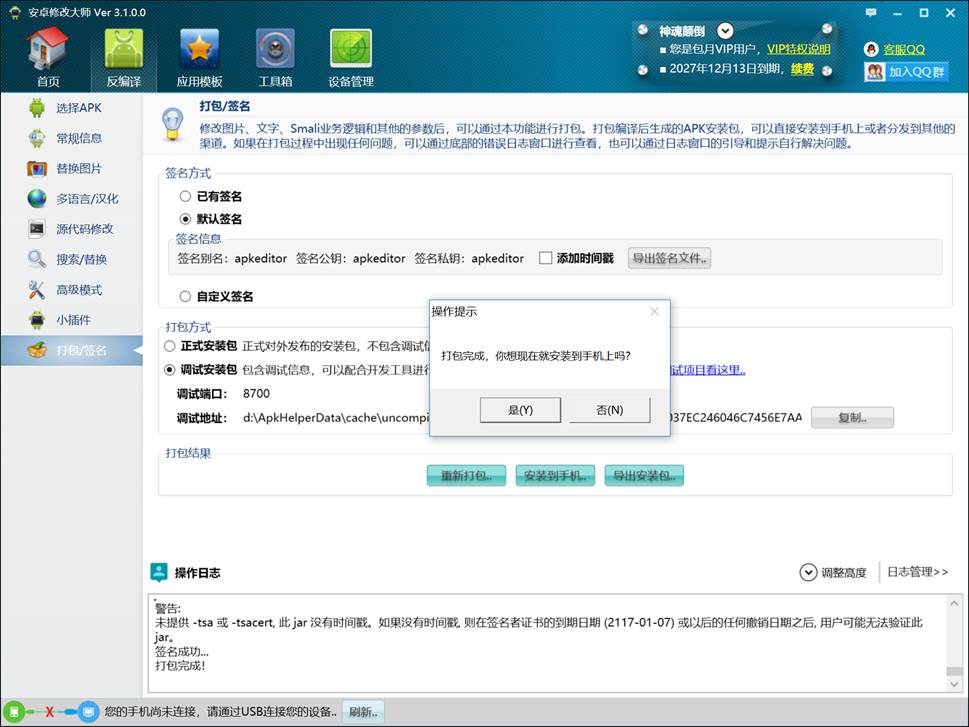Open 应用模板 star icon

(199, 48)
